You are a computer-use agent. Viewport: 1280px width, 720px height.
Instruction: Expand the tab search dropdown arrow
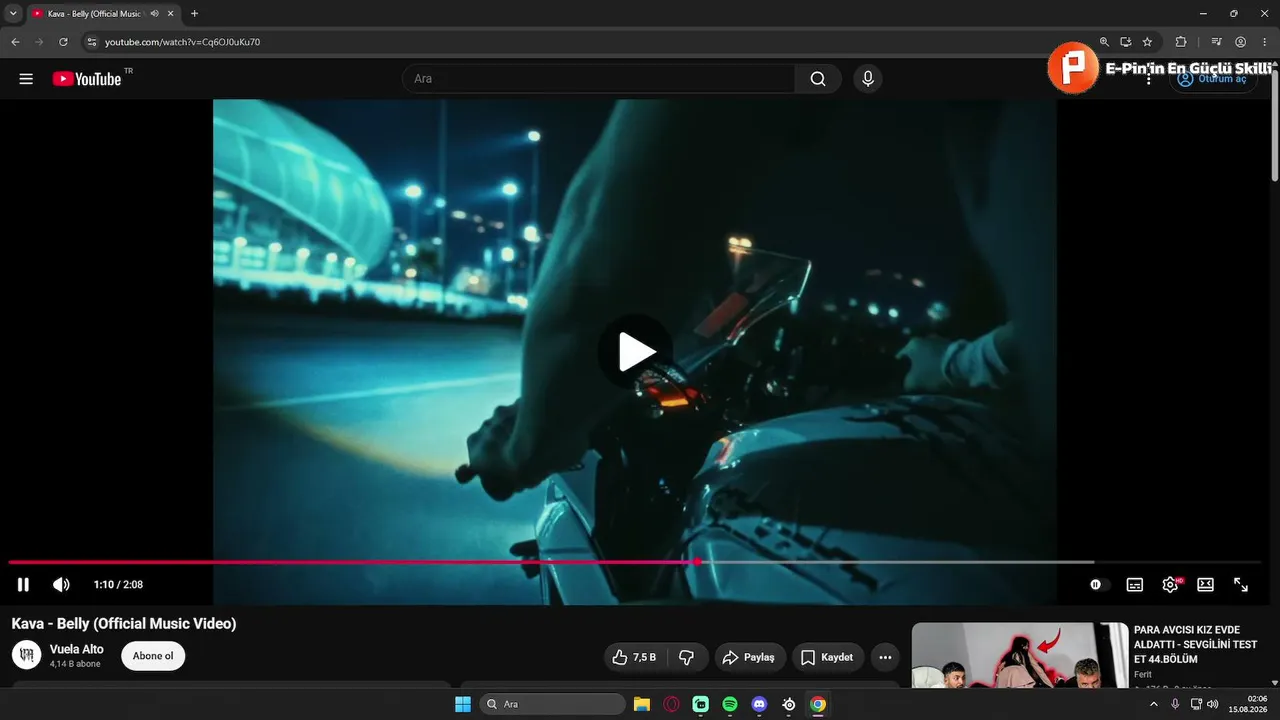[13, 13]
